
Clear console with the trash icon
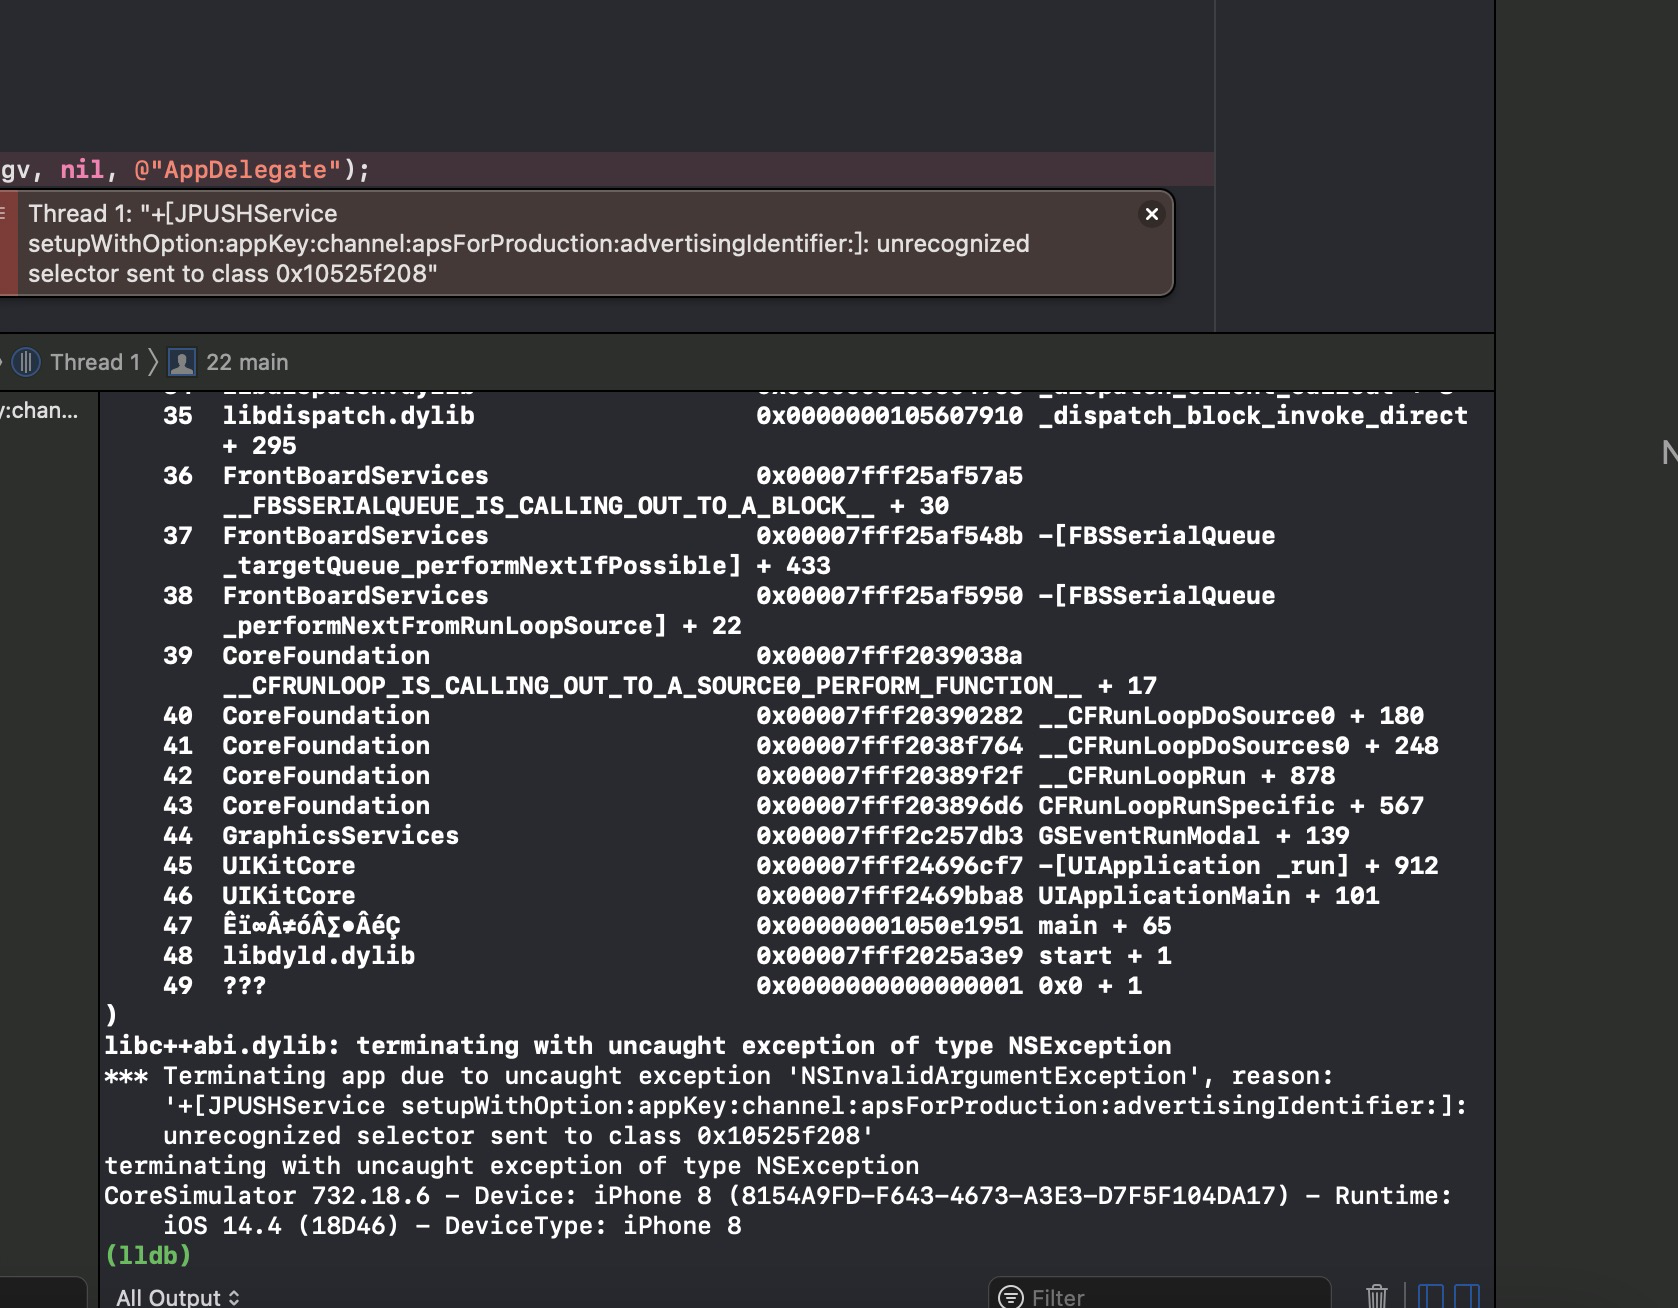point(1377,1296)
